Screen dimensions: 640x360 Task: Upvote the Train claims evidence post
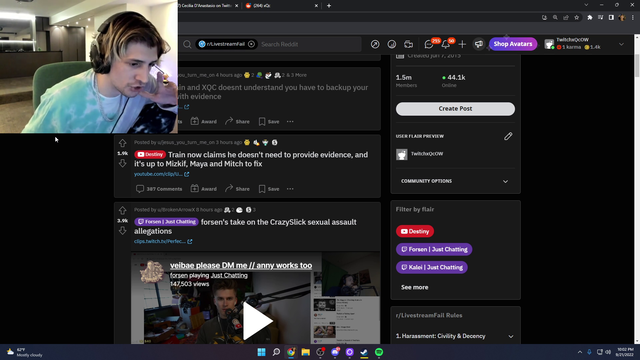[x=122, y=143]
